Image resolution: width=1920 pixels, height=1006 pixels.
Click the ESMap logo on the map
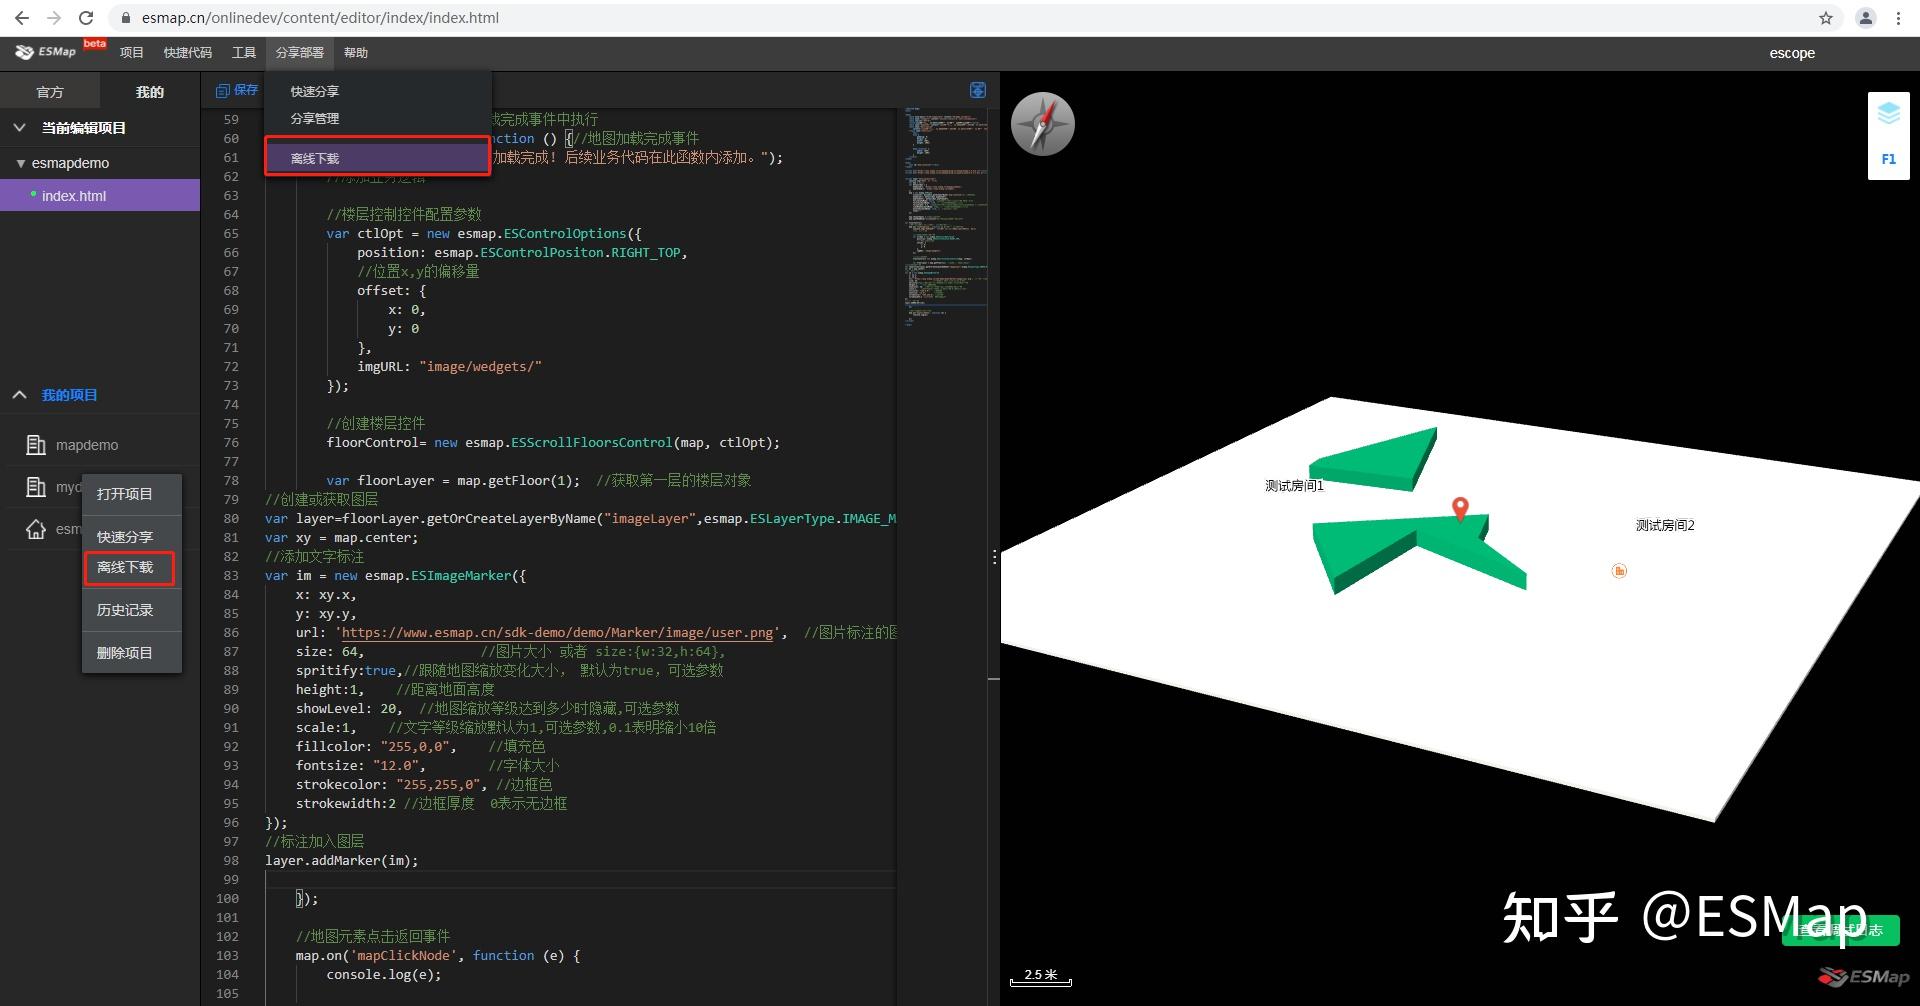[x=1864, y=977]
